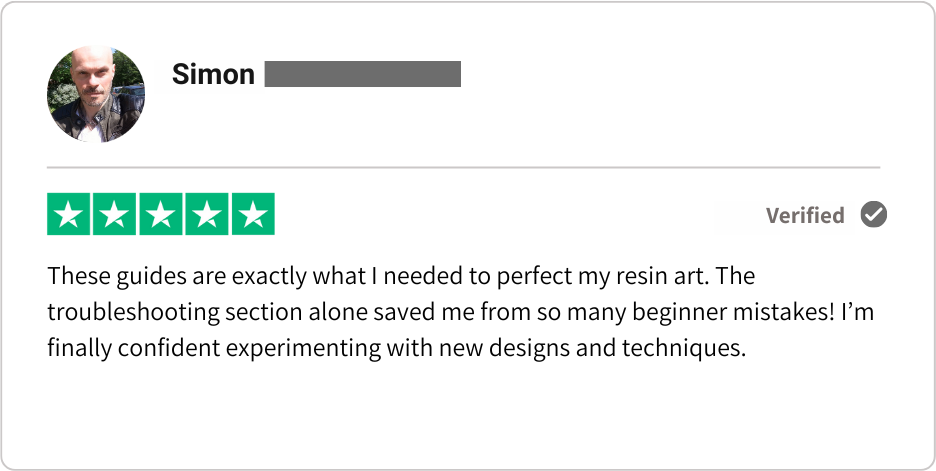This screenshot has width=936, height=471.
Task: Click the first green star
Action: tap(69, 214)
